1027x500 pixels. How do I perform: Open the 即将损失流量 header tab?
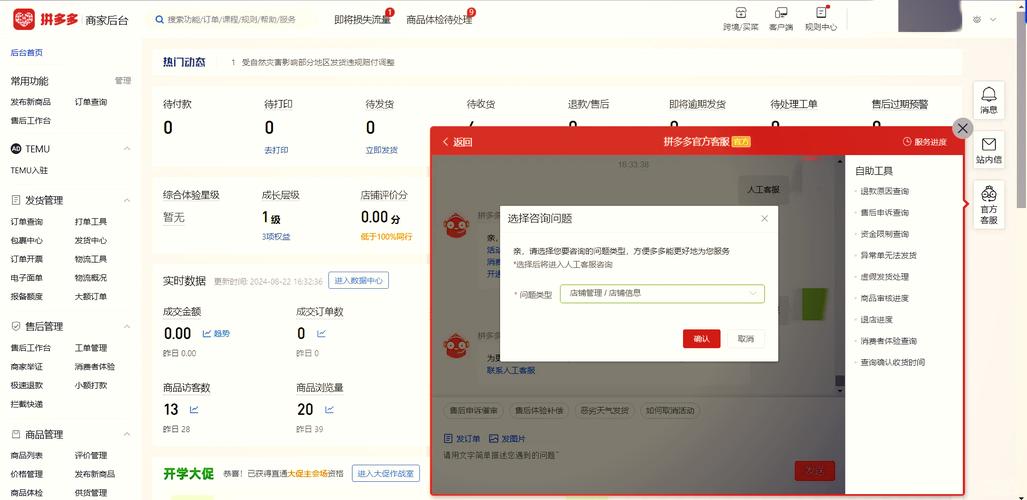pos(362,20)
